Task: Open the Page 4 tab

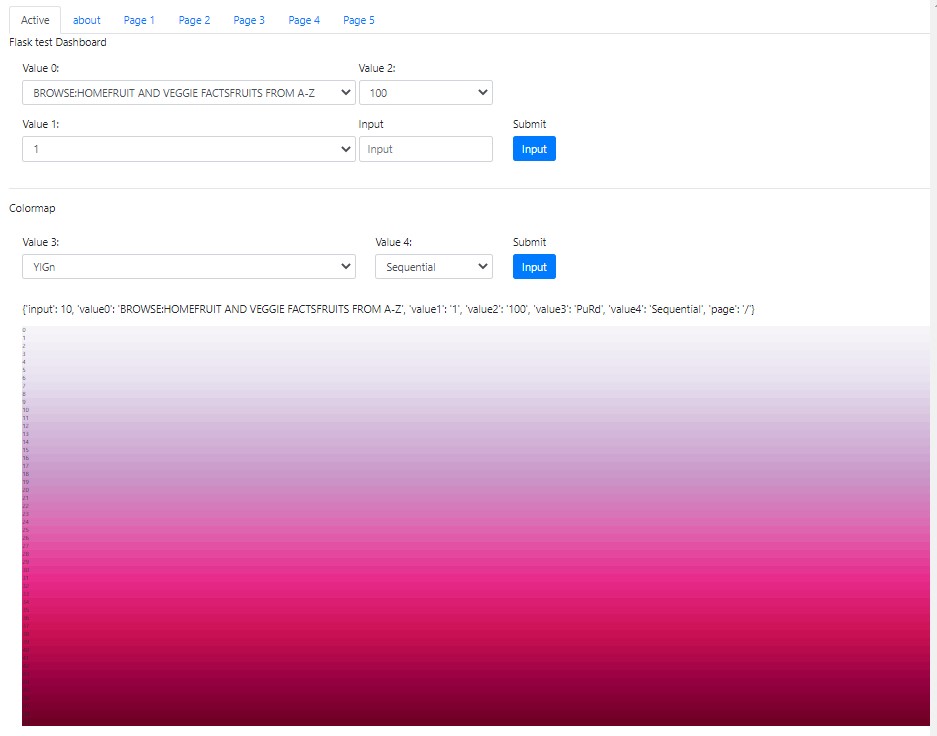Action: [304, 19]
